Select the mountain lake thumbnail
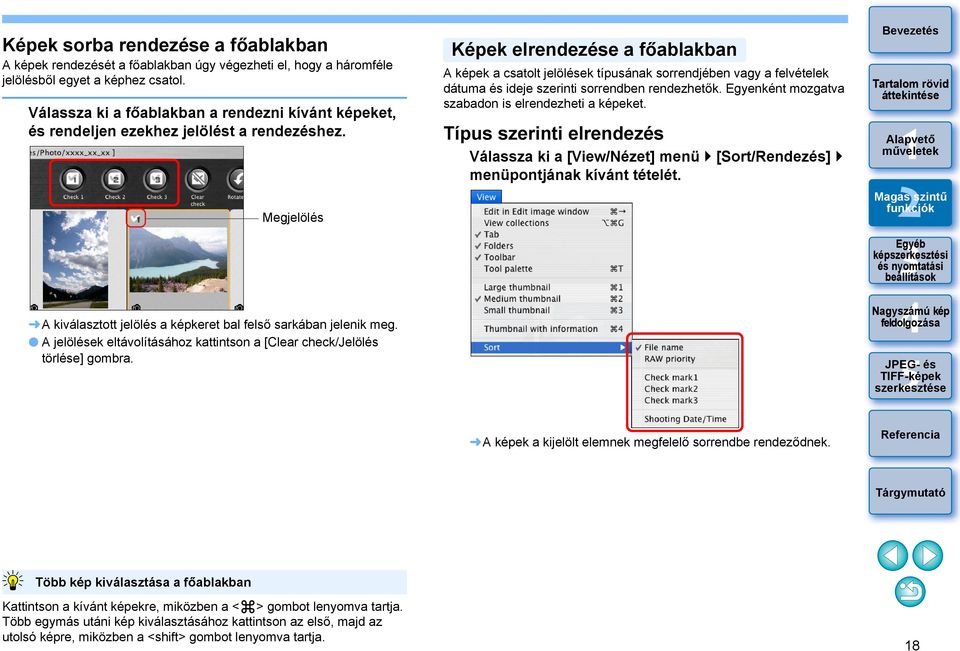 (178, 260)
